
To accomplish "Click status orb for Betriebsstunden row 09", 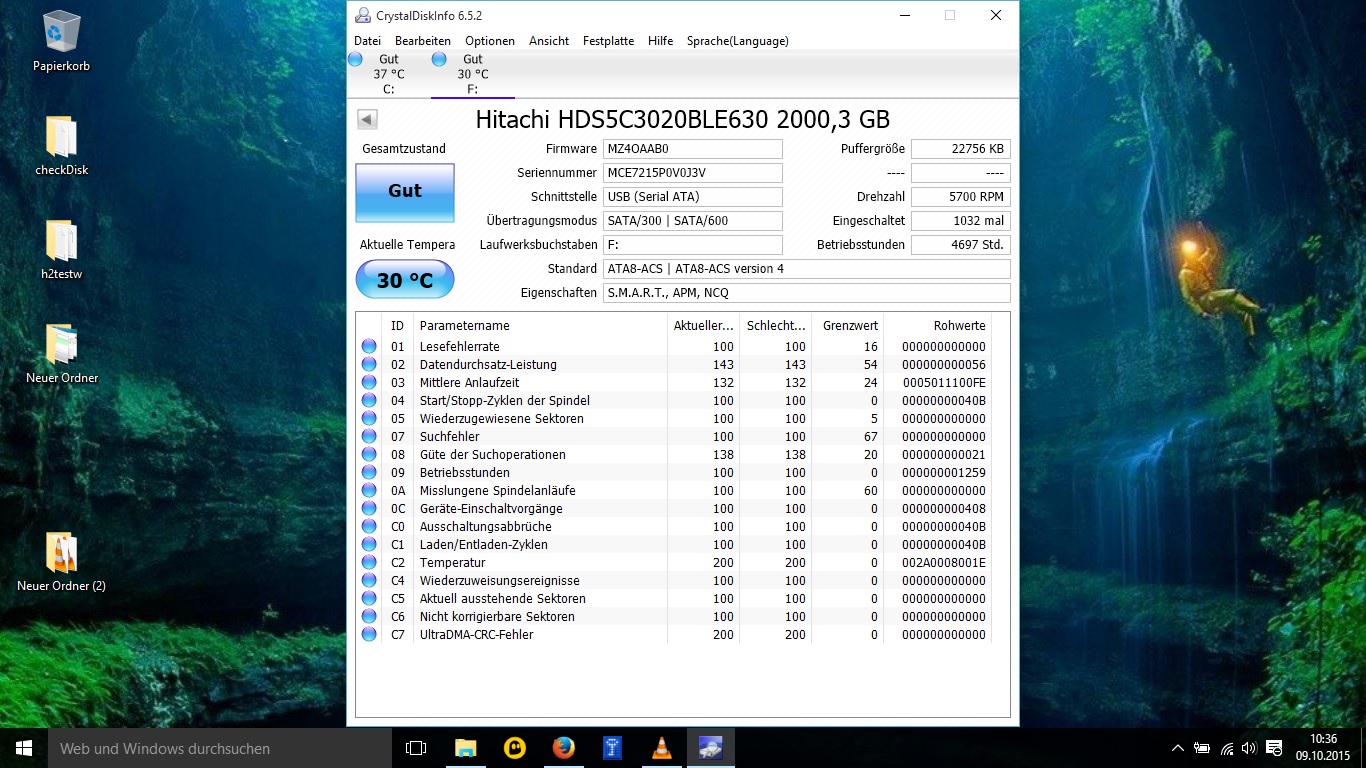I will pyautogui.click(x=369, y=473).
